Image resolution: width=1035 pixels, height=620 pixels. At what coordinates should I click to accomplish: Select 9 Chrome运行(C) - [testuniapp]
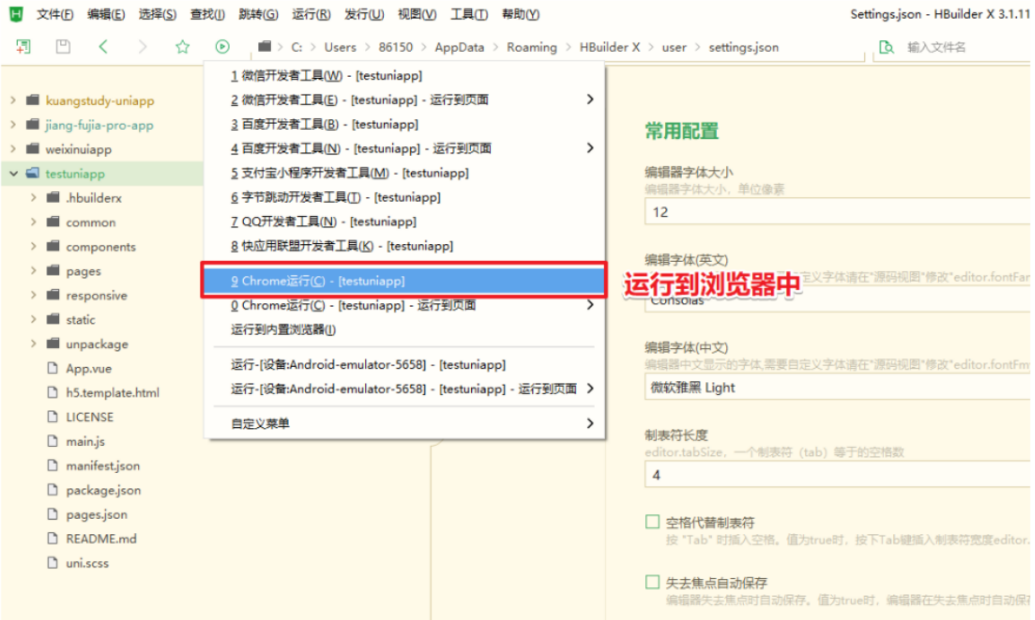click(403, 281)
